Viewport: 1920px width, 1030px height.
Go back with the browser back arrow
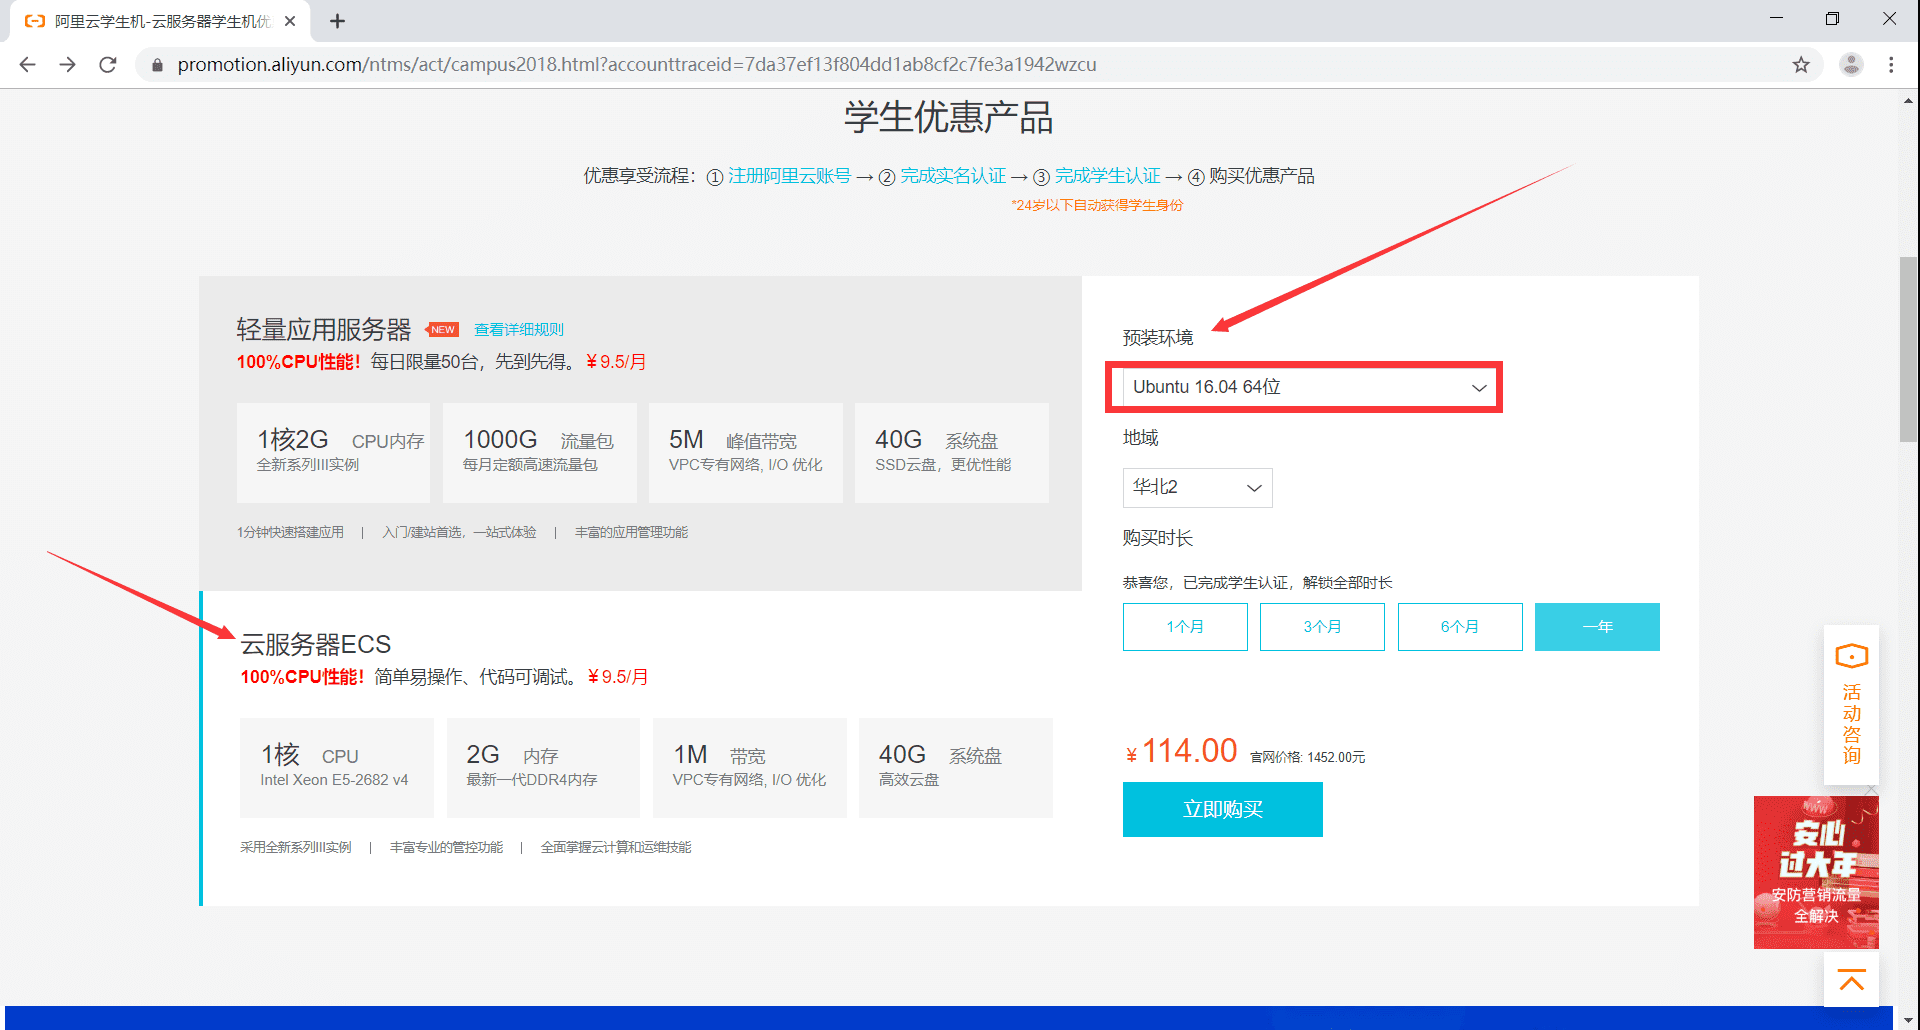pyautogui.click(x=27, y=64)
